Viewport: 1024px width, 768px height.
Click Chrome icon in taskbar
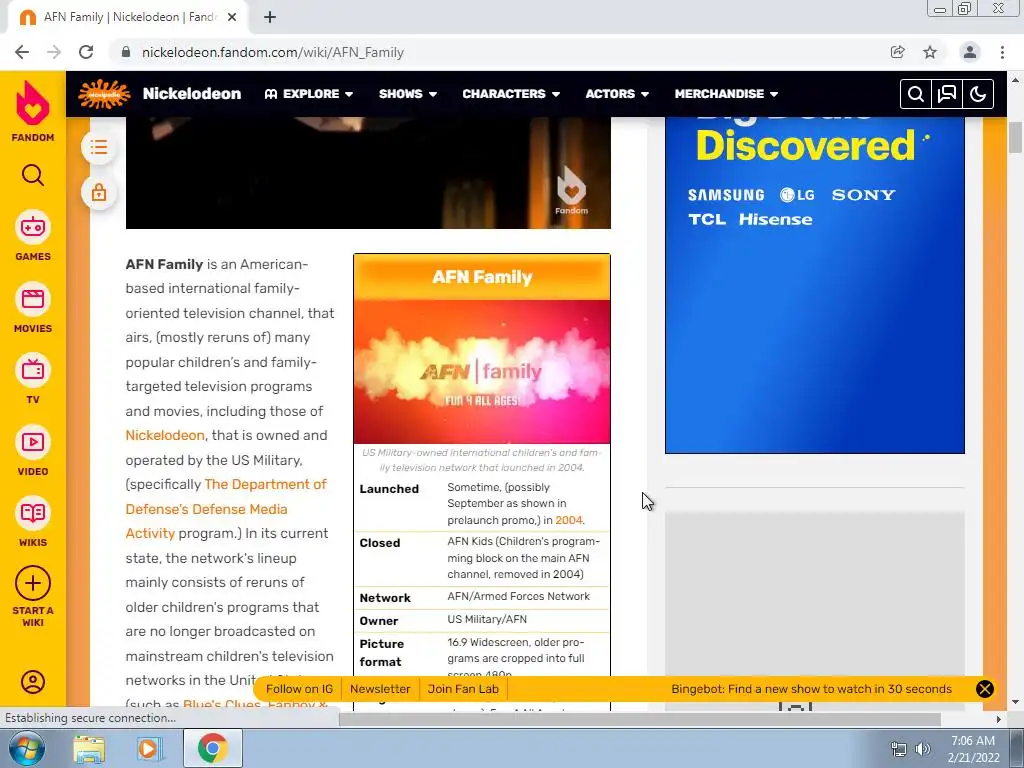click(212, 748)
